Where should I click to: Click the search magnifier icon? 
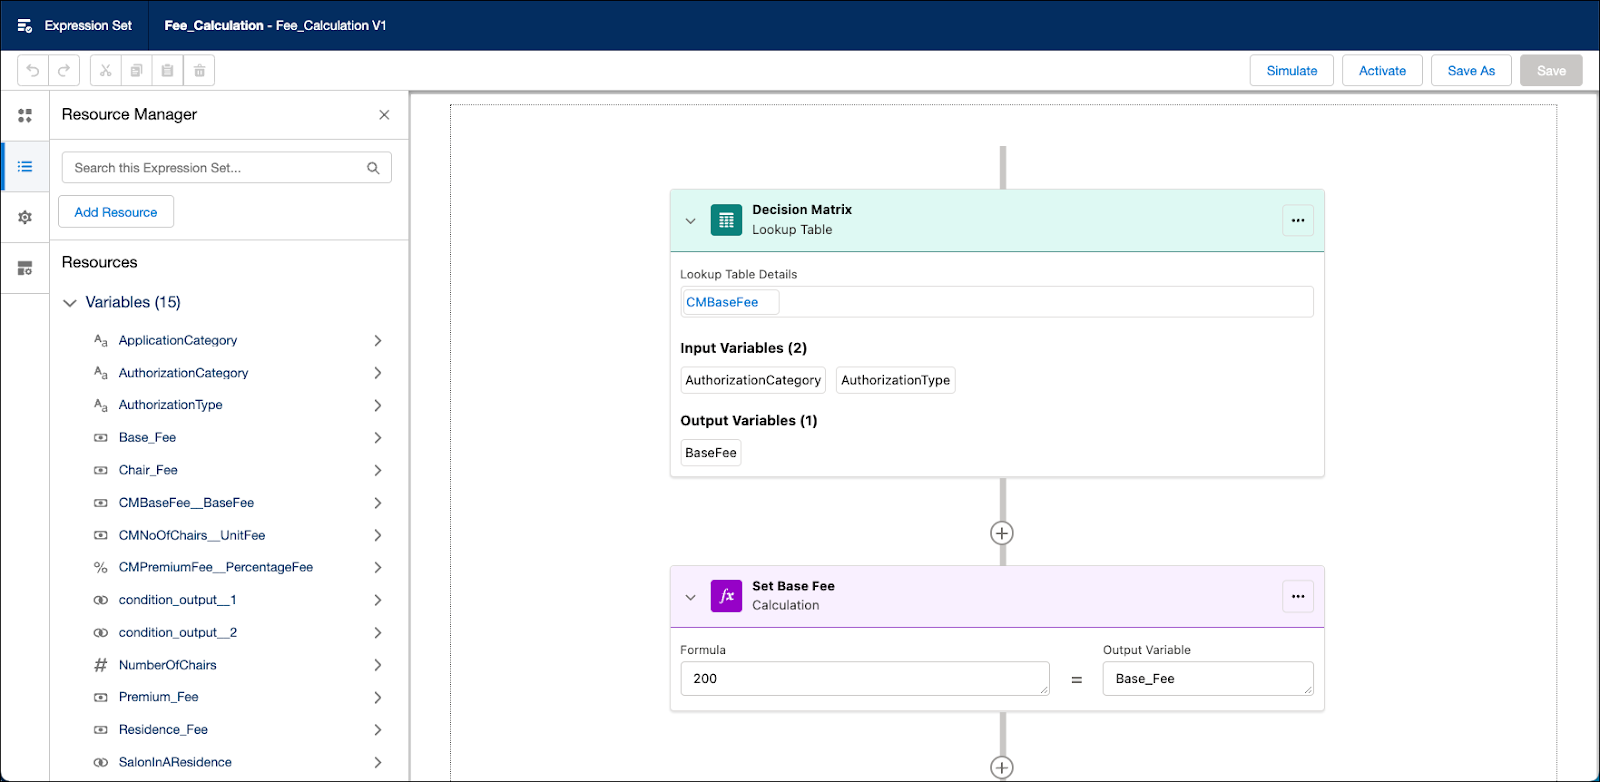[x=373, y=168]
